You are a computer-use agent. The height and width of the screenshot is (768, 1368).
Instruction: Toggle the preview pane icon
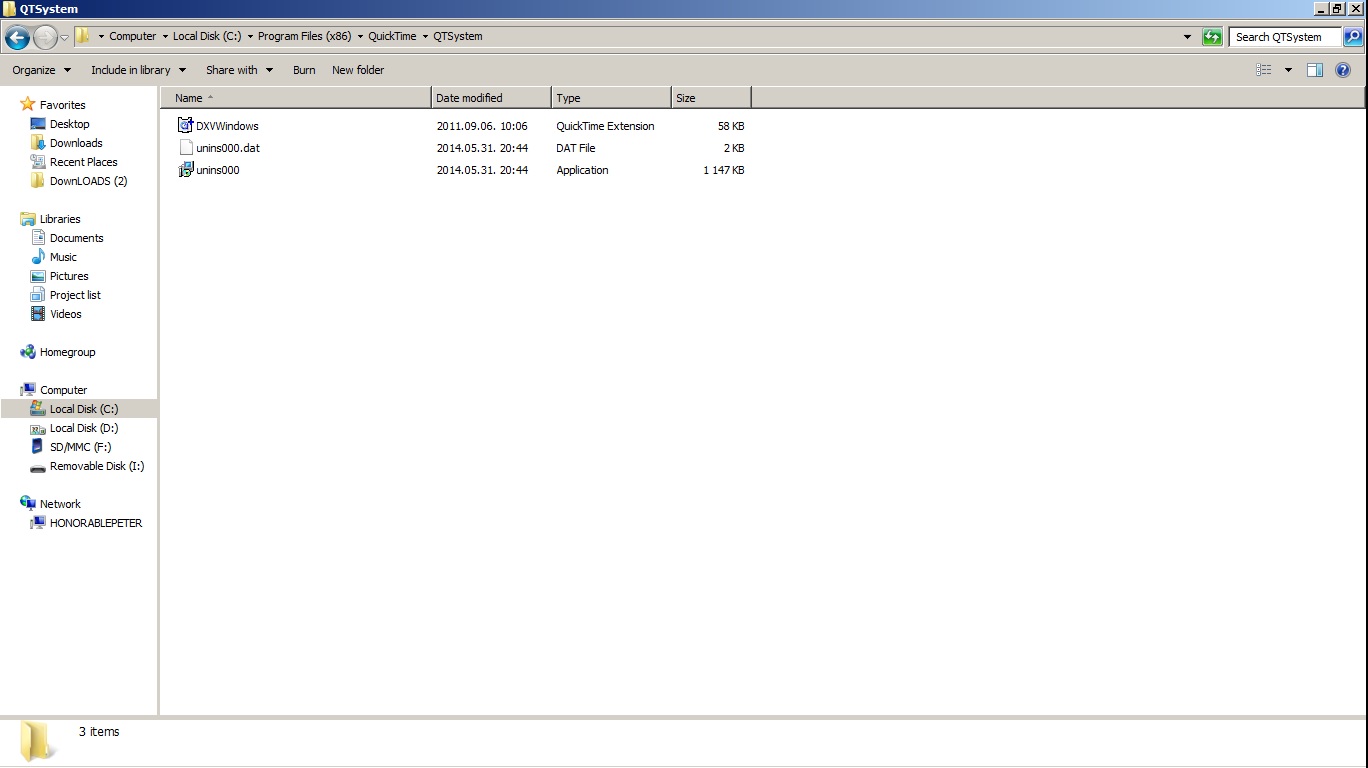pos(1315,70)
